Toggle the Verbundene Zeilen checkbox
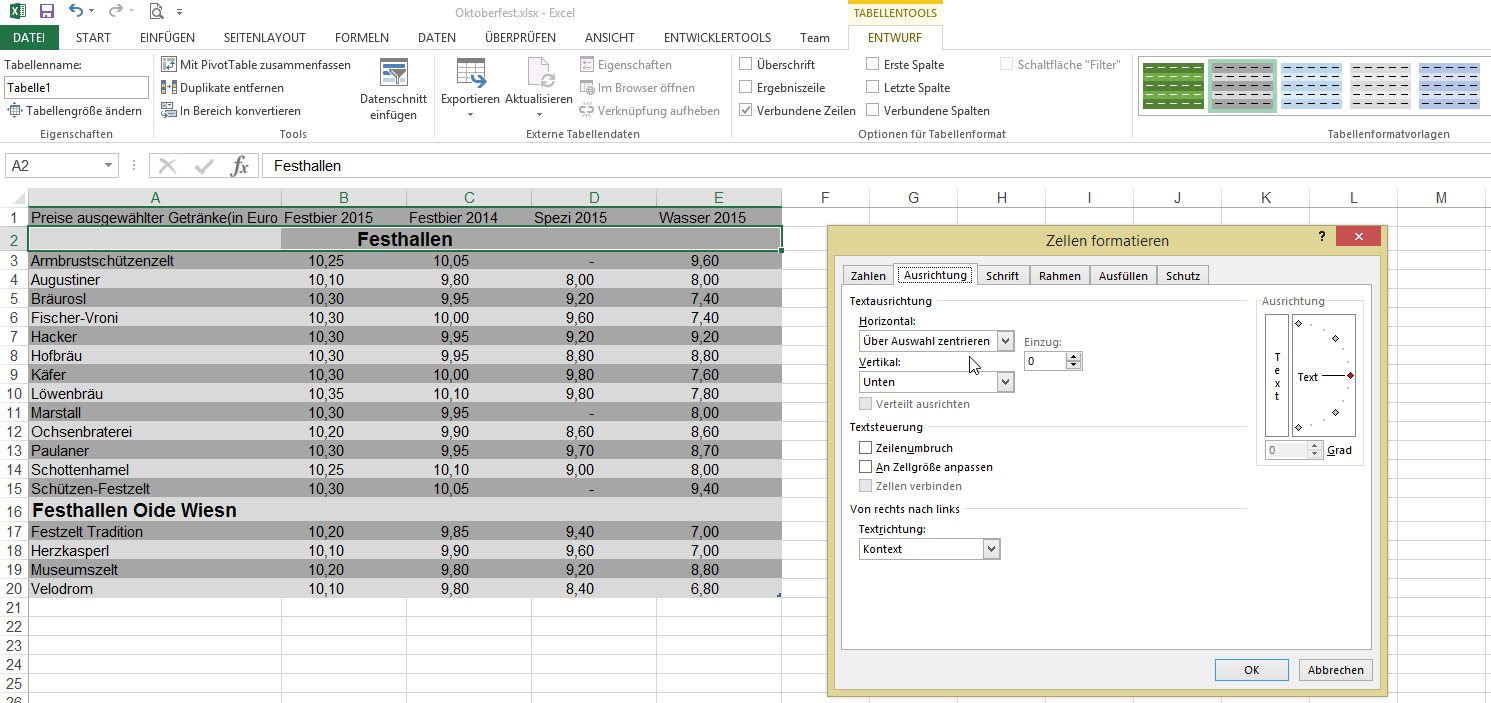The image size is (1491, 703). pyautogui.click(x=746, y=111)
